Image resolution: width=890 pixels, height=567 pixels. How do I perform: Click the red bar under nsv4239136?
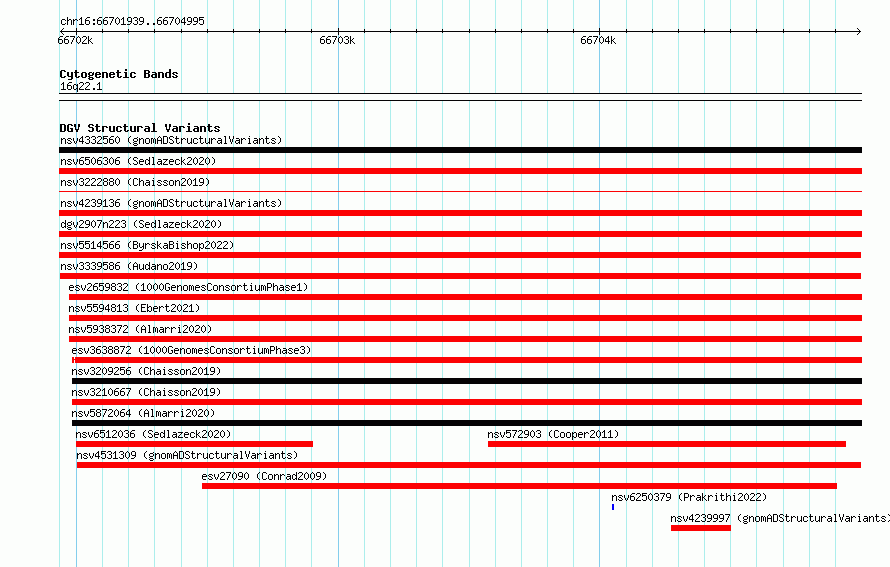pyautogui.click(x=460, y=213)
